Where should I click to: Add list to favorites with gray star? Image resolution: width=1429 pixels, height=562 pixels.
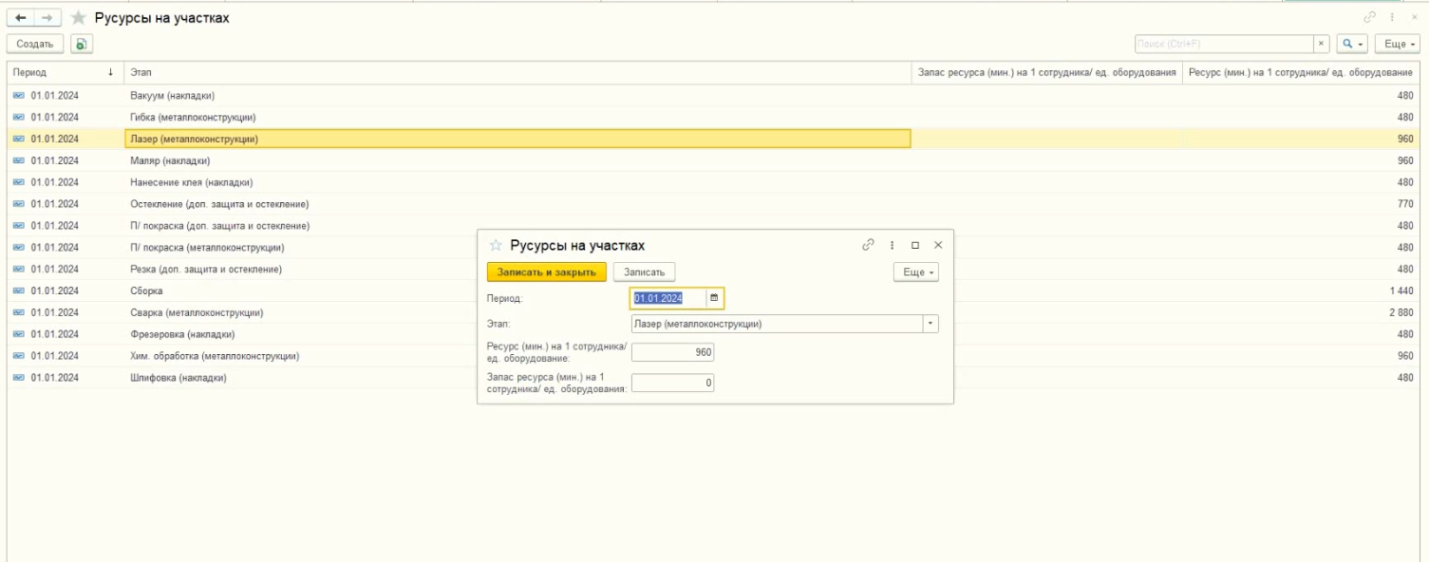point(78,18)
